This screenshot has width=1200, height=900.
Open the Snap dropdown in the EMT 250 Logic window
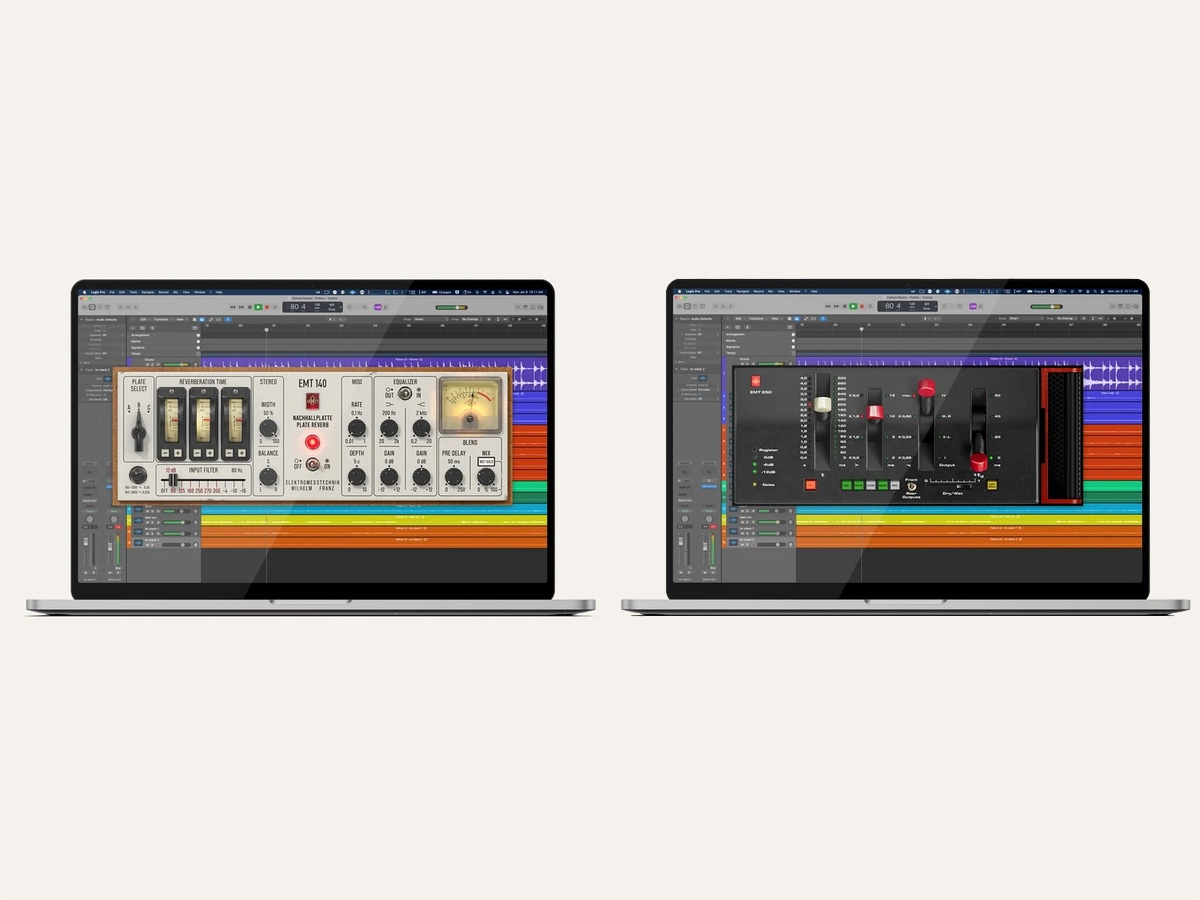pyautogui.click(x=1025, y=319)
